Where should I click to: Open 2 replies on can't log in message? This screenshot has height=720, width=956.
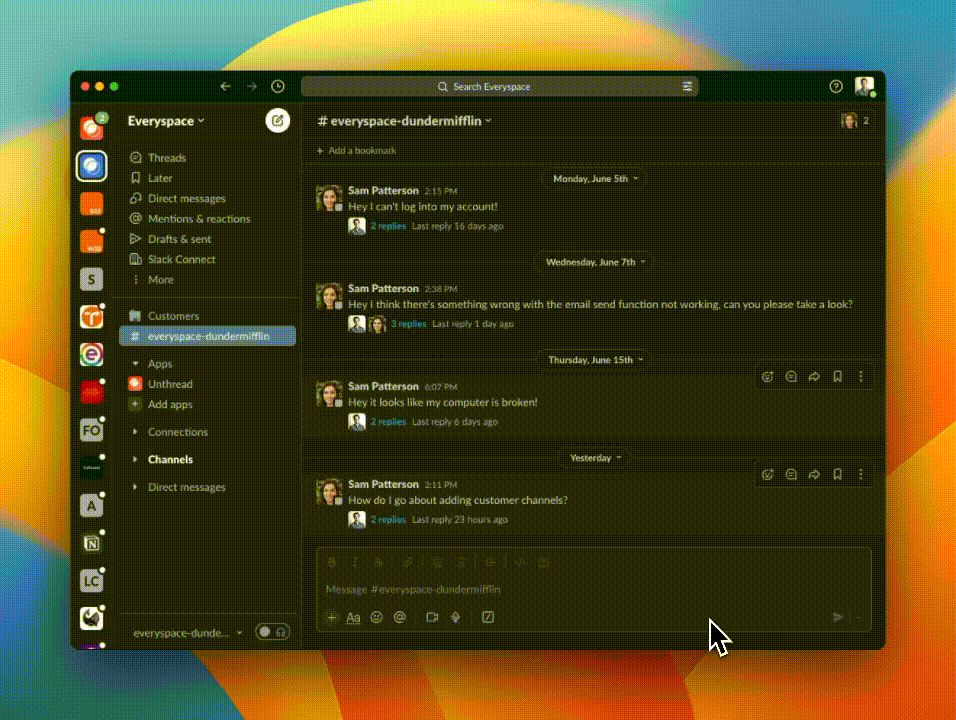pyautogui.click(x=388, y=226)
